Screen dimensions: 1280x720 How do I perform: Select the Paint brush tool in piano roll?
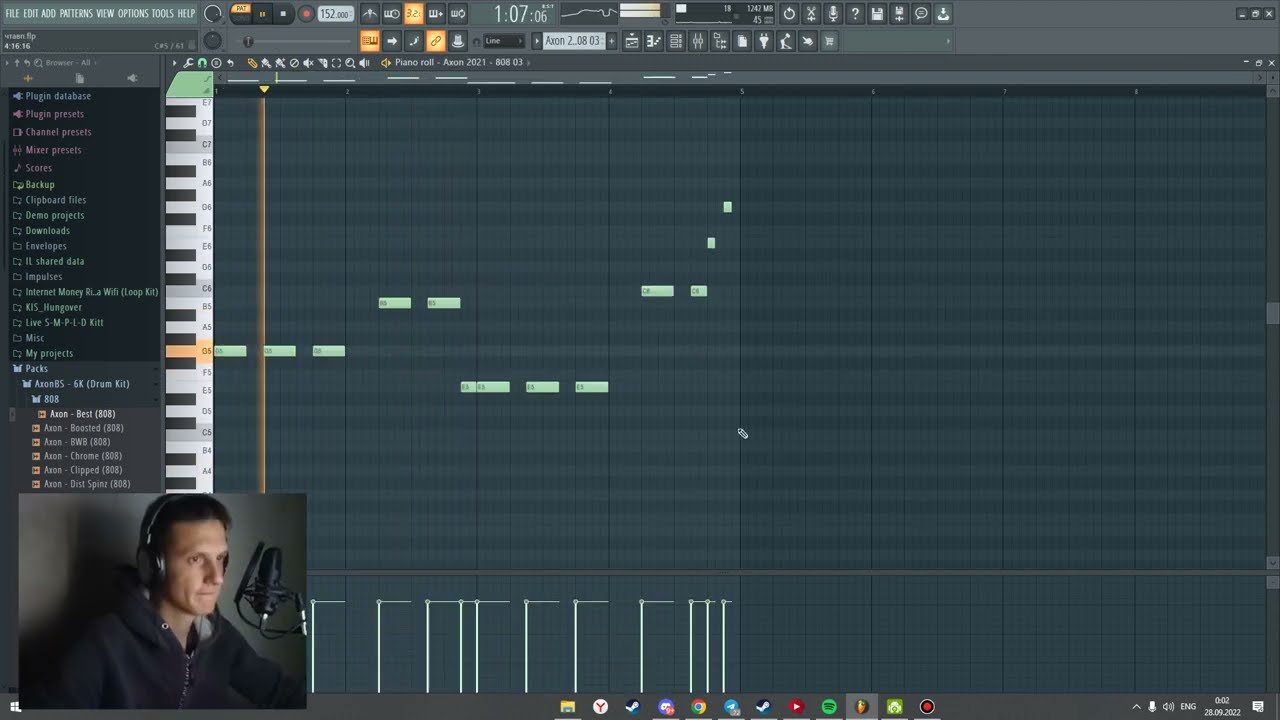[266, 63]
